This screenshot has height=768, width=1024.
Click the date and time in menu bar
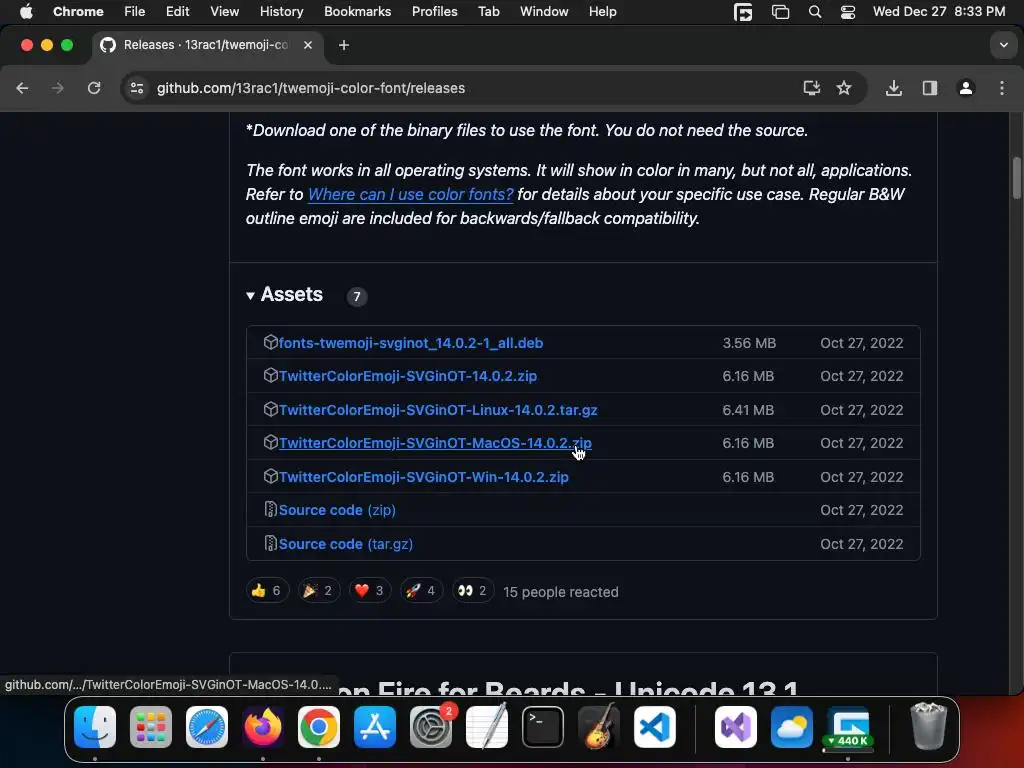tap(938, 12)
